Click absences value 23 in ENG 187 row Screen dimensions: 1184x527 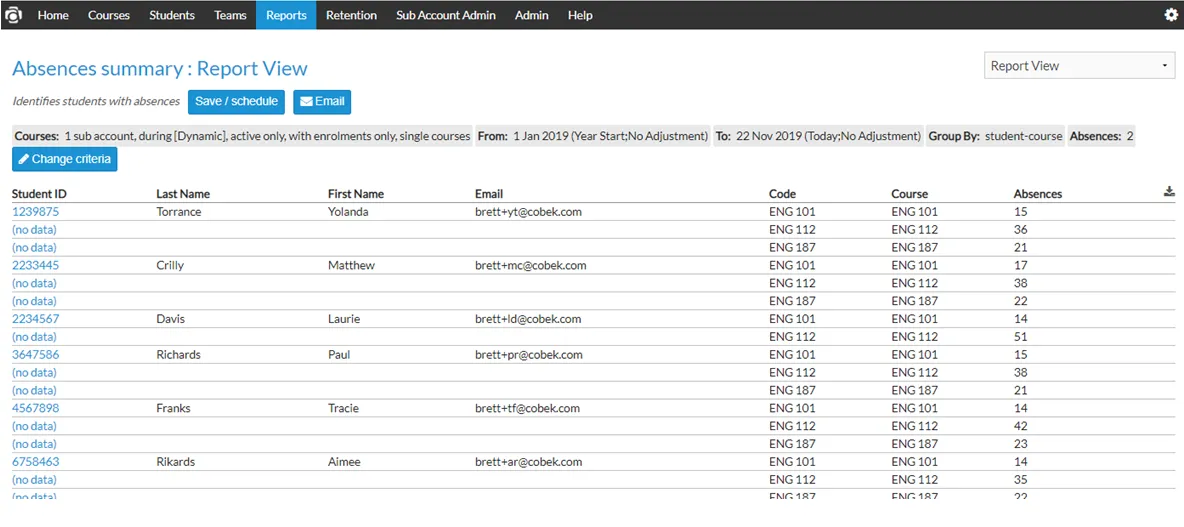1020,445
